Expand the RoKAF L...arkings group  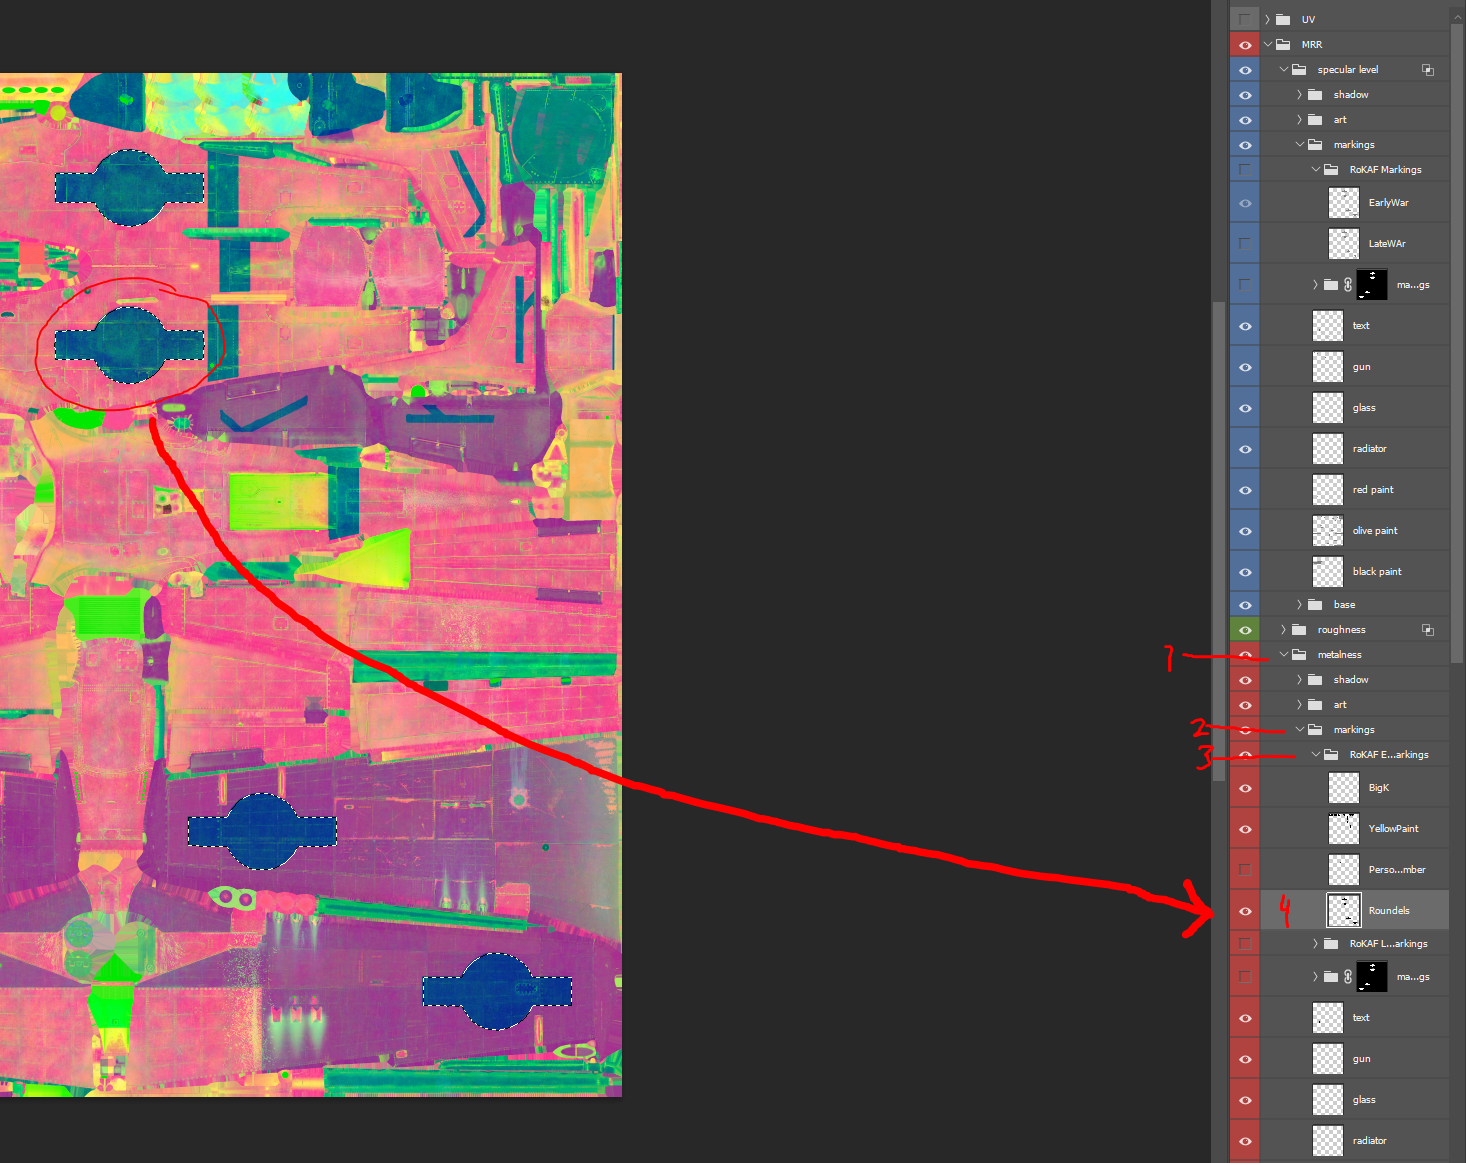click(x=1315, y=943)
